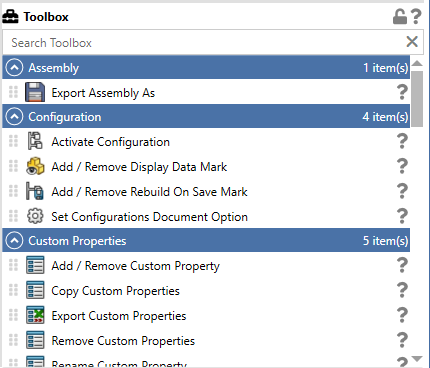Open help for Remove Custom Properties

(x=402, y=340)
